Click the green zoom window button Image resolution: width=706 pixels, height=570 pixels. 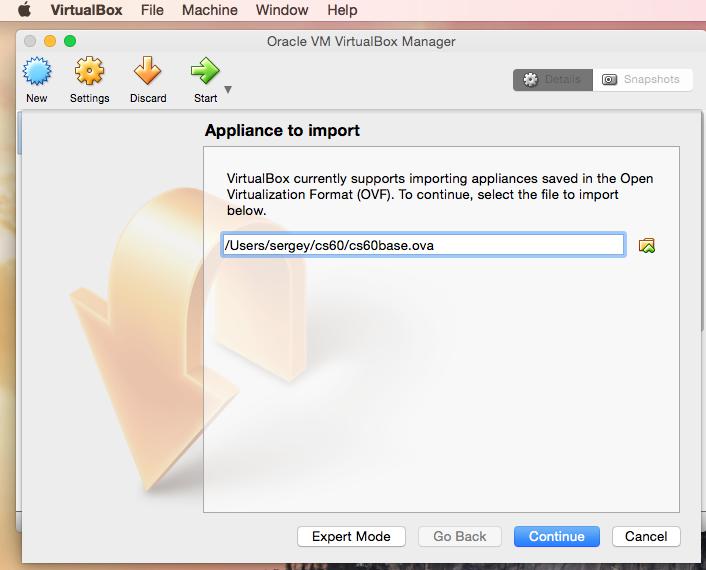pos(70,41)
